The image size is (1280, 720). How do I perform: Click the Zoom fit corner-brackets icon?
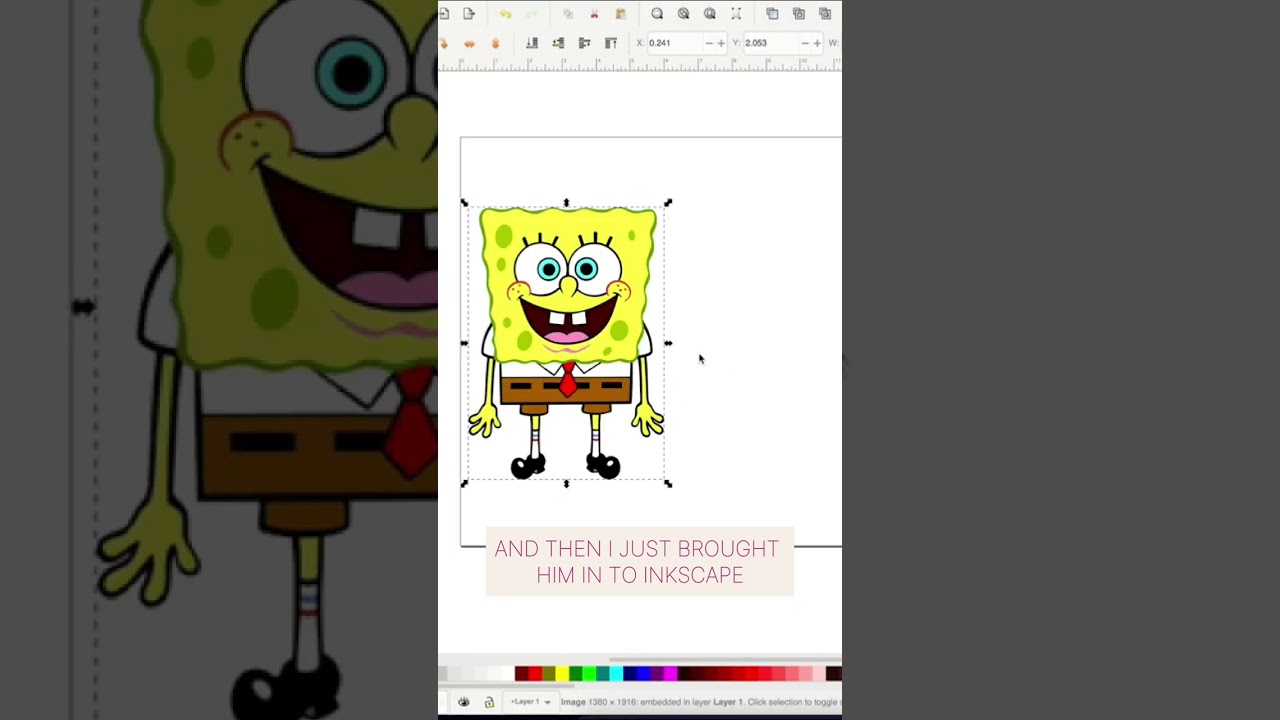(736, 14)
